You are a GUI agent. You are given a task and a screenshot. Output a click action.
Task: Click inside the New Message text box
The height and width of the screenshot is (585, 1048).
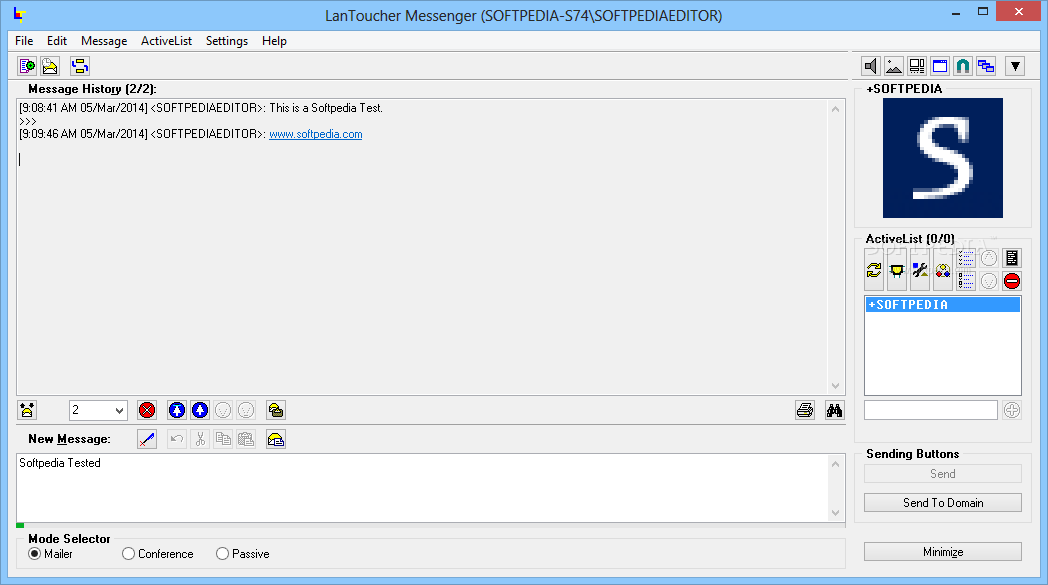422,488
